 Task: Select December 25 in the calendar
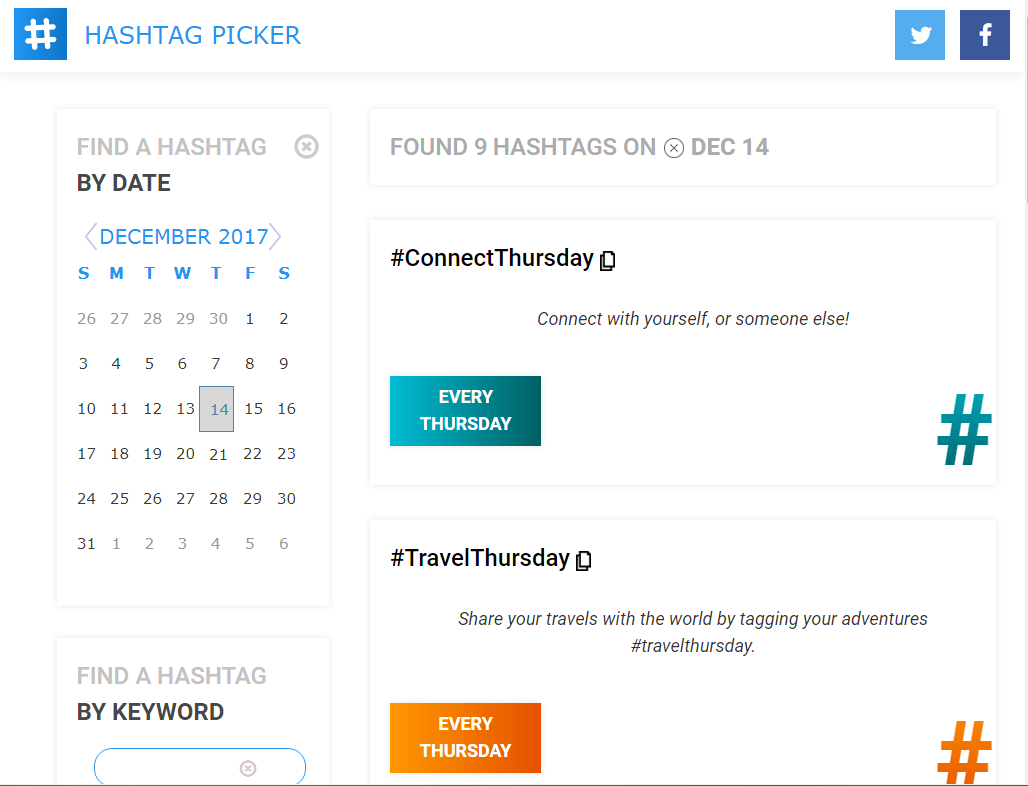tap(119, 498)
